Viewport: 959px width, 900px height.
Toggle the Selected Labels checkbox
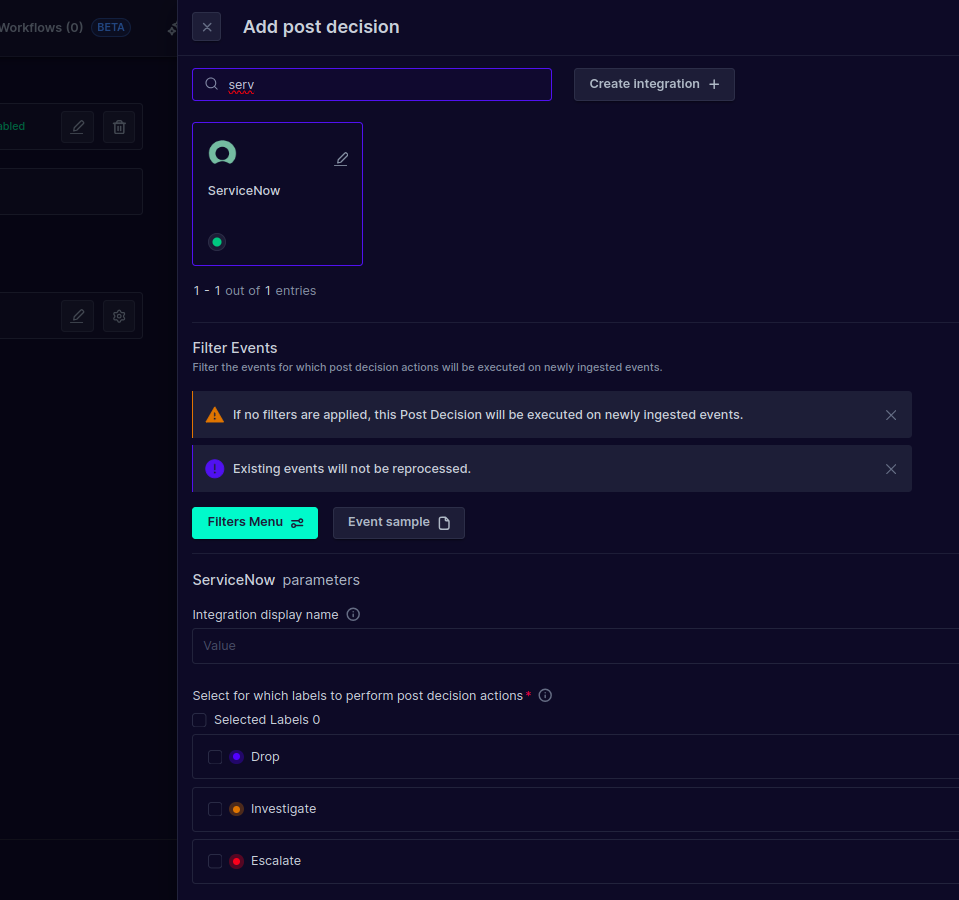(199, 720)
